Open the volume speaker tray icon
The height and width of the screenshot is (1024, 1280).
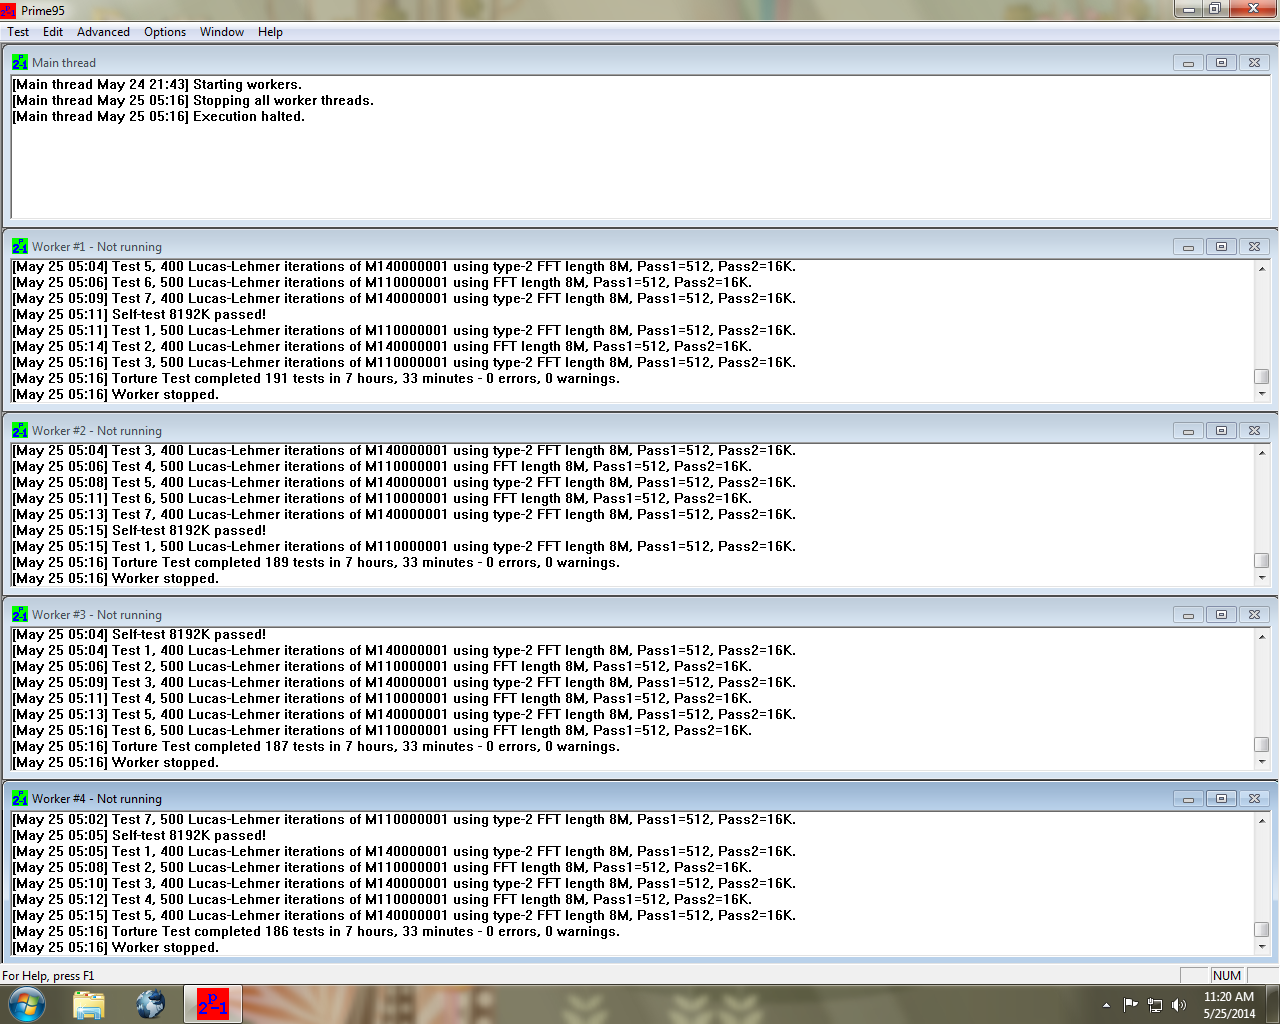[1179, 1005]
